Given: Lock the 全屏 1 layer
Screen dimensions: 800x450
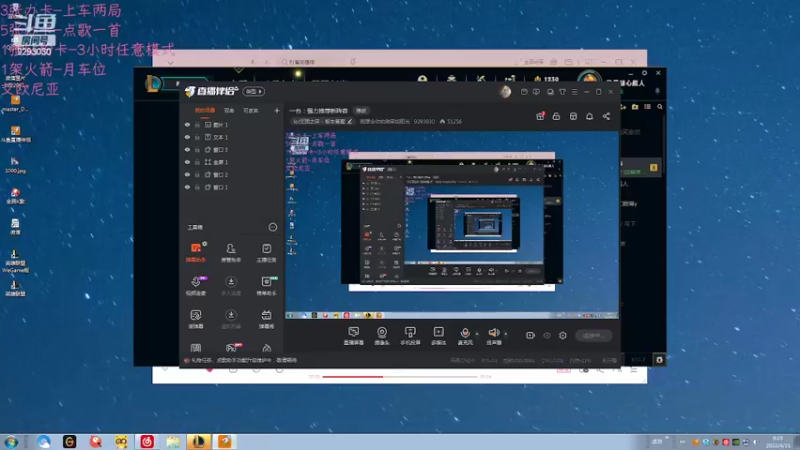Looking at the screenshot, I should 197,162.
